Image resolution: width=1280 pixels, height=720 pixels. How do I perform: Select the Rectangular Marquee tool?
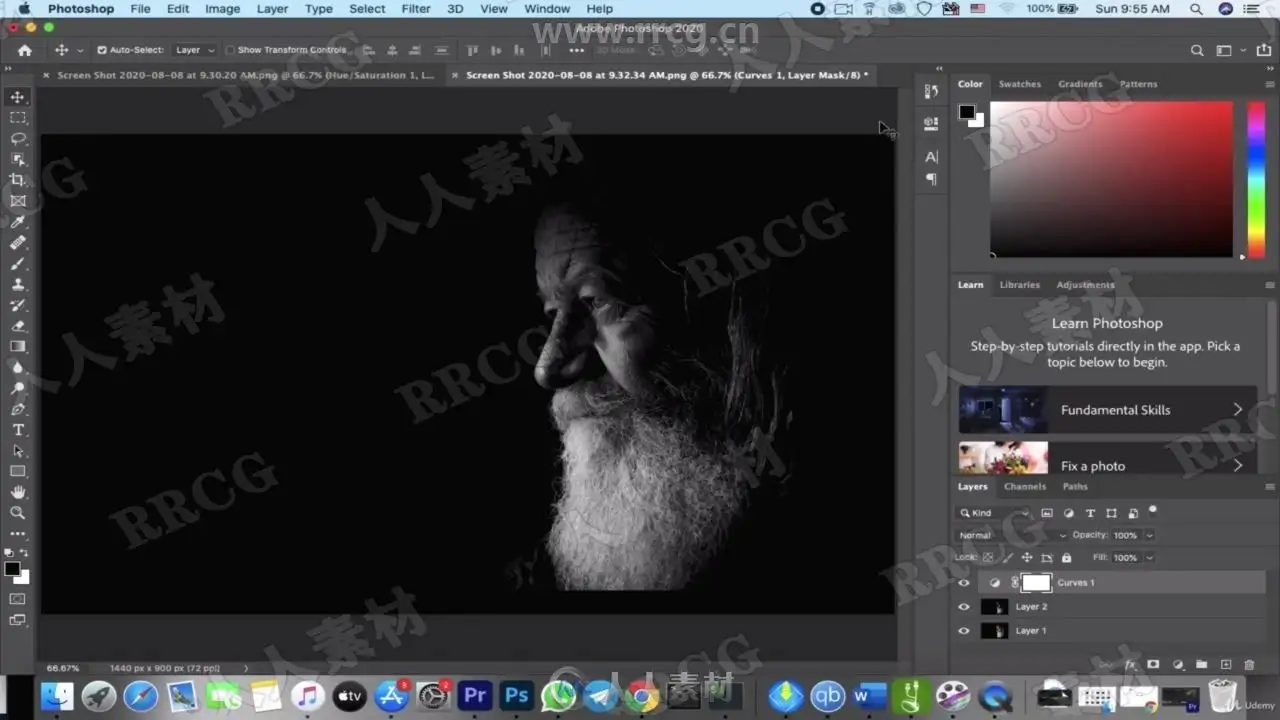point(18,118)
